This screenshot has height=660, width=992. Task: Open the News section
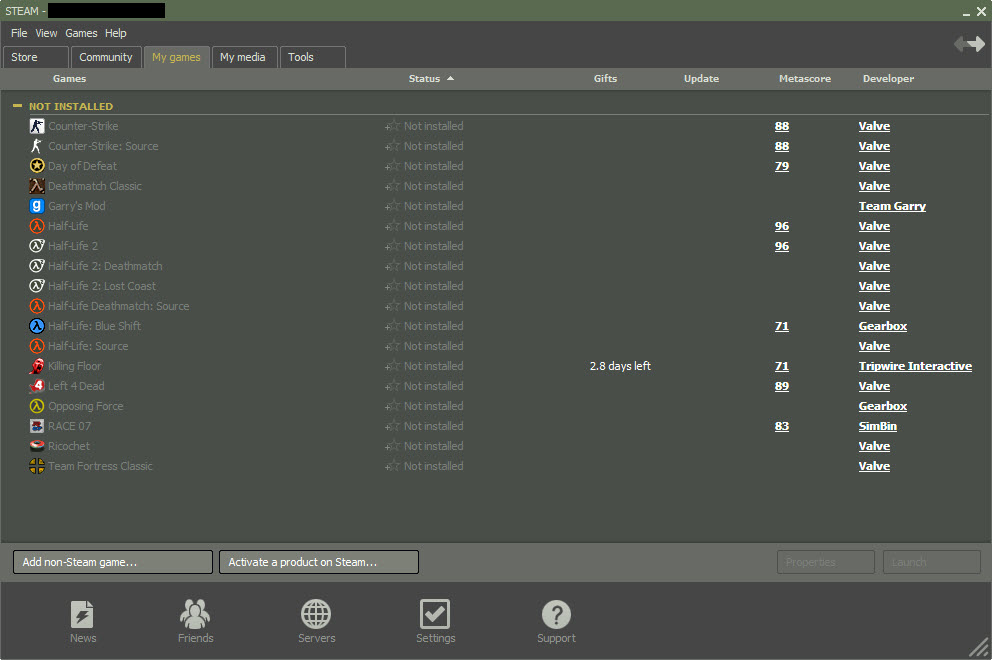click(x=83, y=621)
